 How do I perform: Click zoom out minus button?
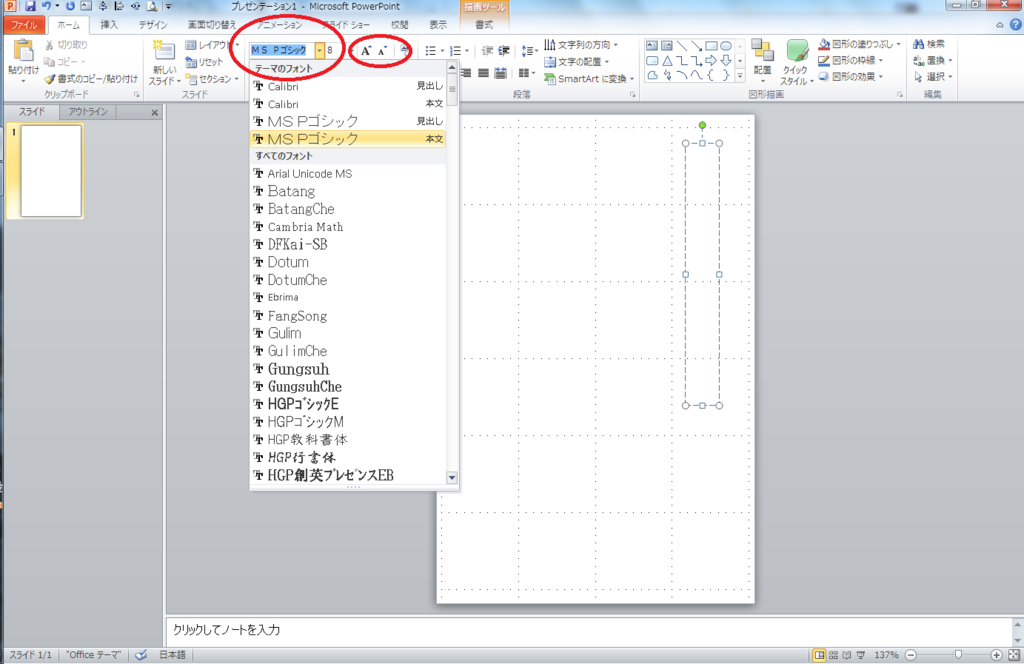point(911,654)
